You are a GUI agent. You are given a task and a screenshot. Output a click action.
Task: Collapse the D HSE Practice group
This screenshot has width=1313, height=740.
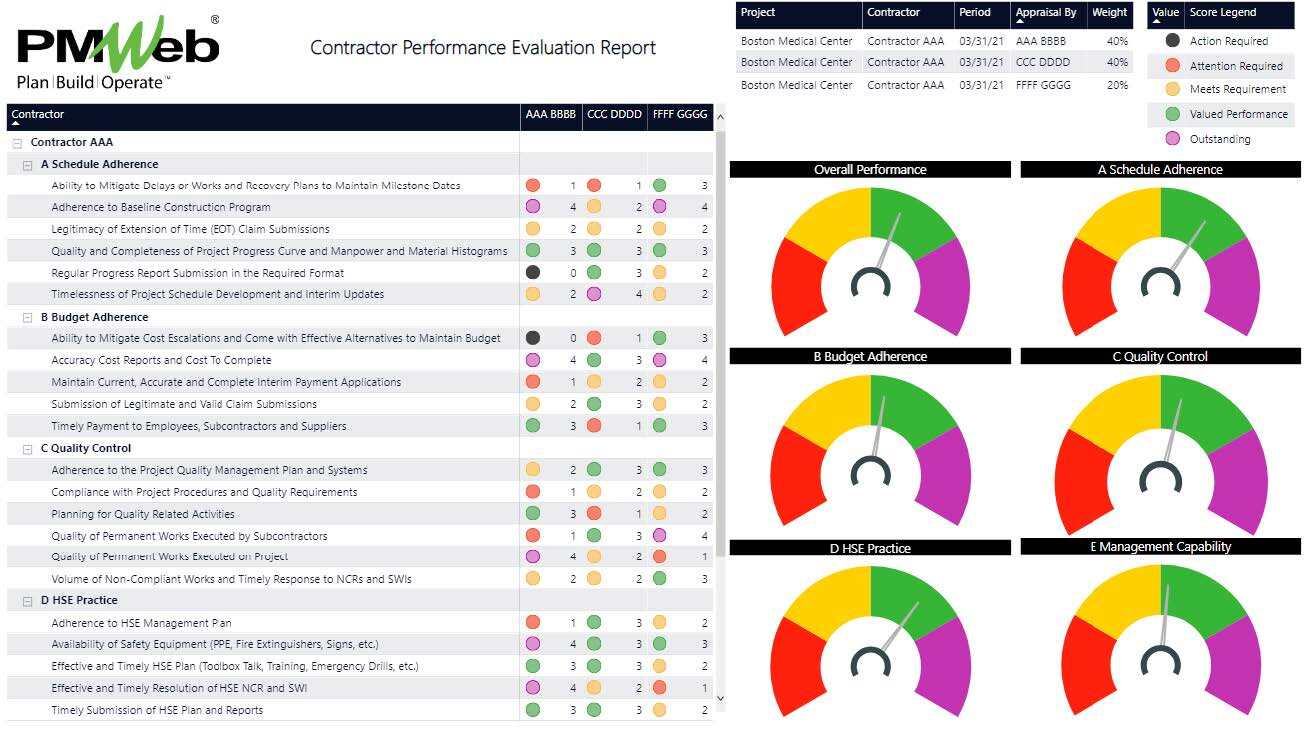coord(28,601)
